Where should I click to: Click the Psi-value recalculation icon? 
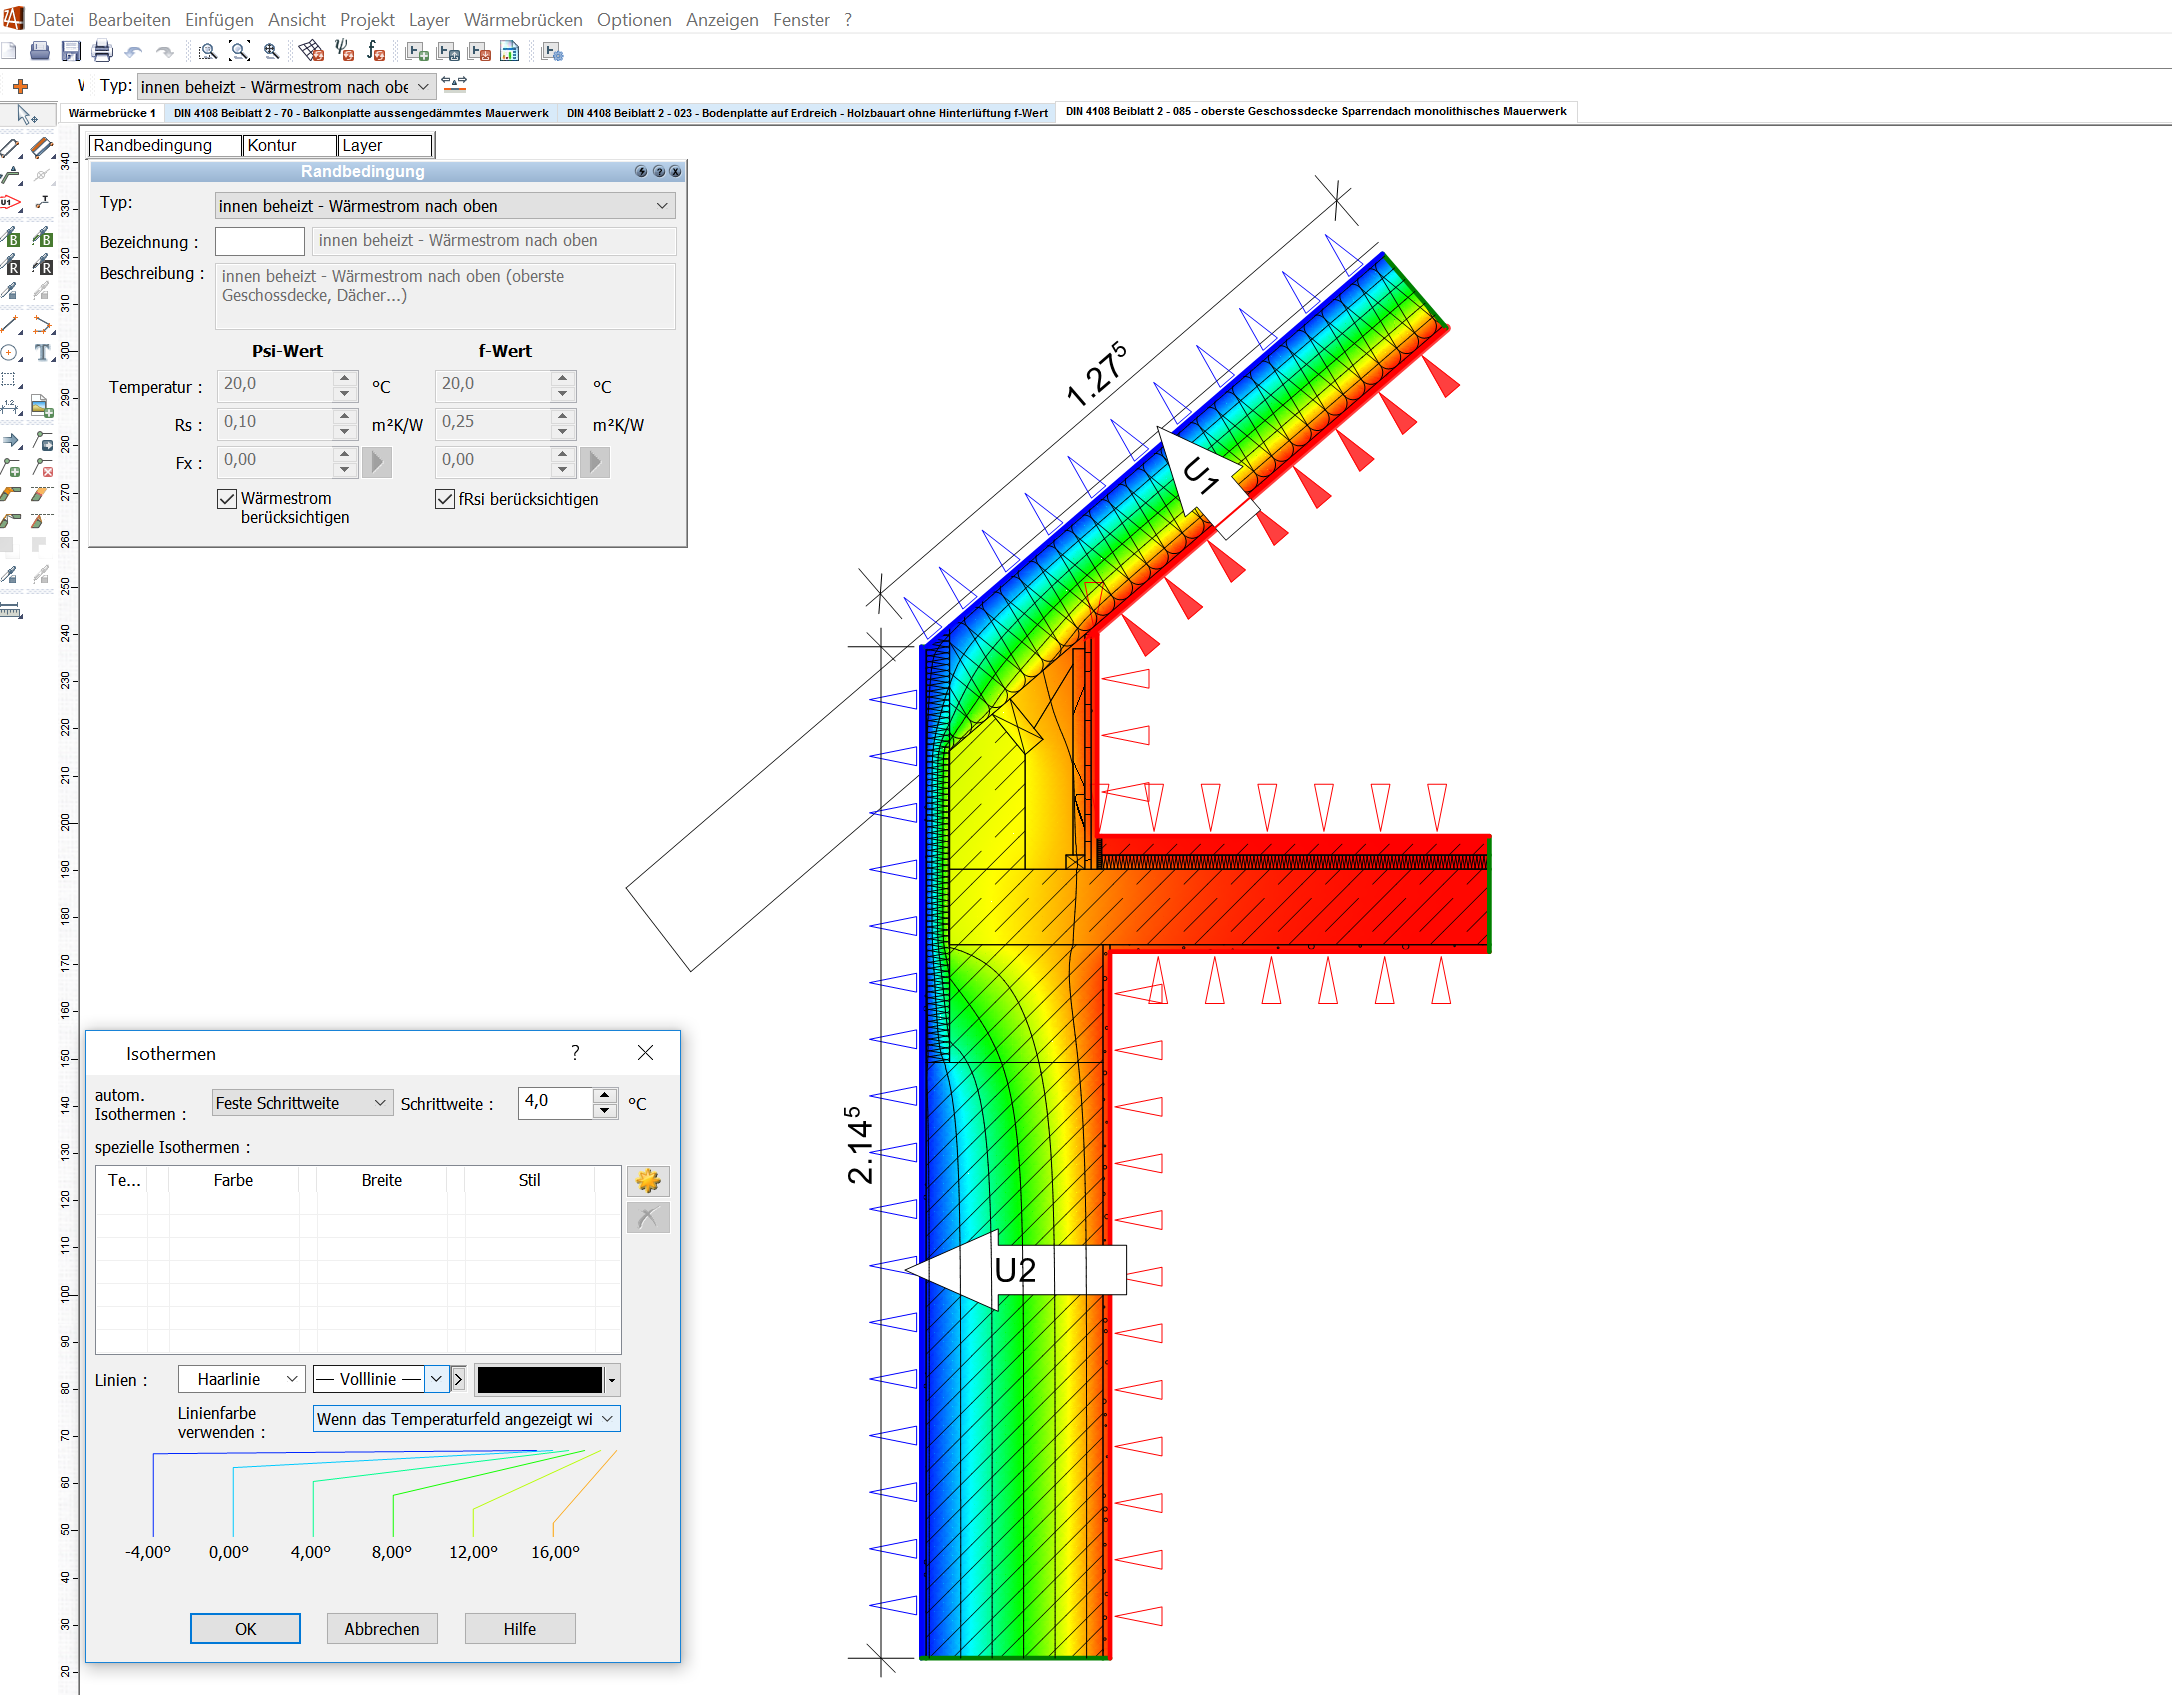[342, 51]
